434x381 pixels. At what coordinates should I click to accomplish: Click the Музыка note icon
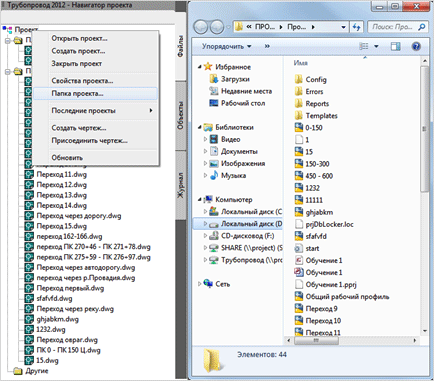click(214, 175)
